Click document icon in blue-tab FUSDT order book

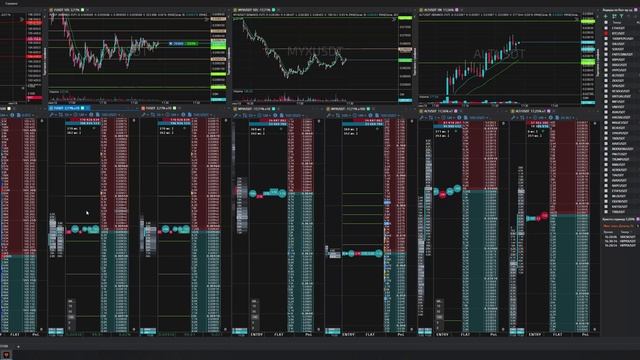(x=98, y=115)
